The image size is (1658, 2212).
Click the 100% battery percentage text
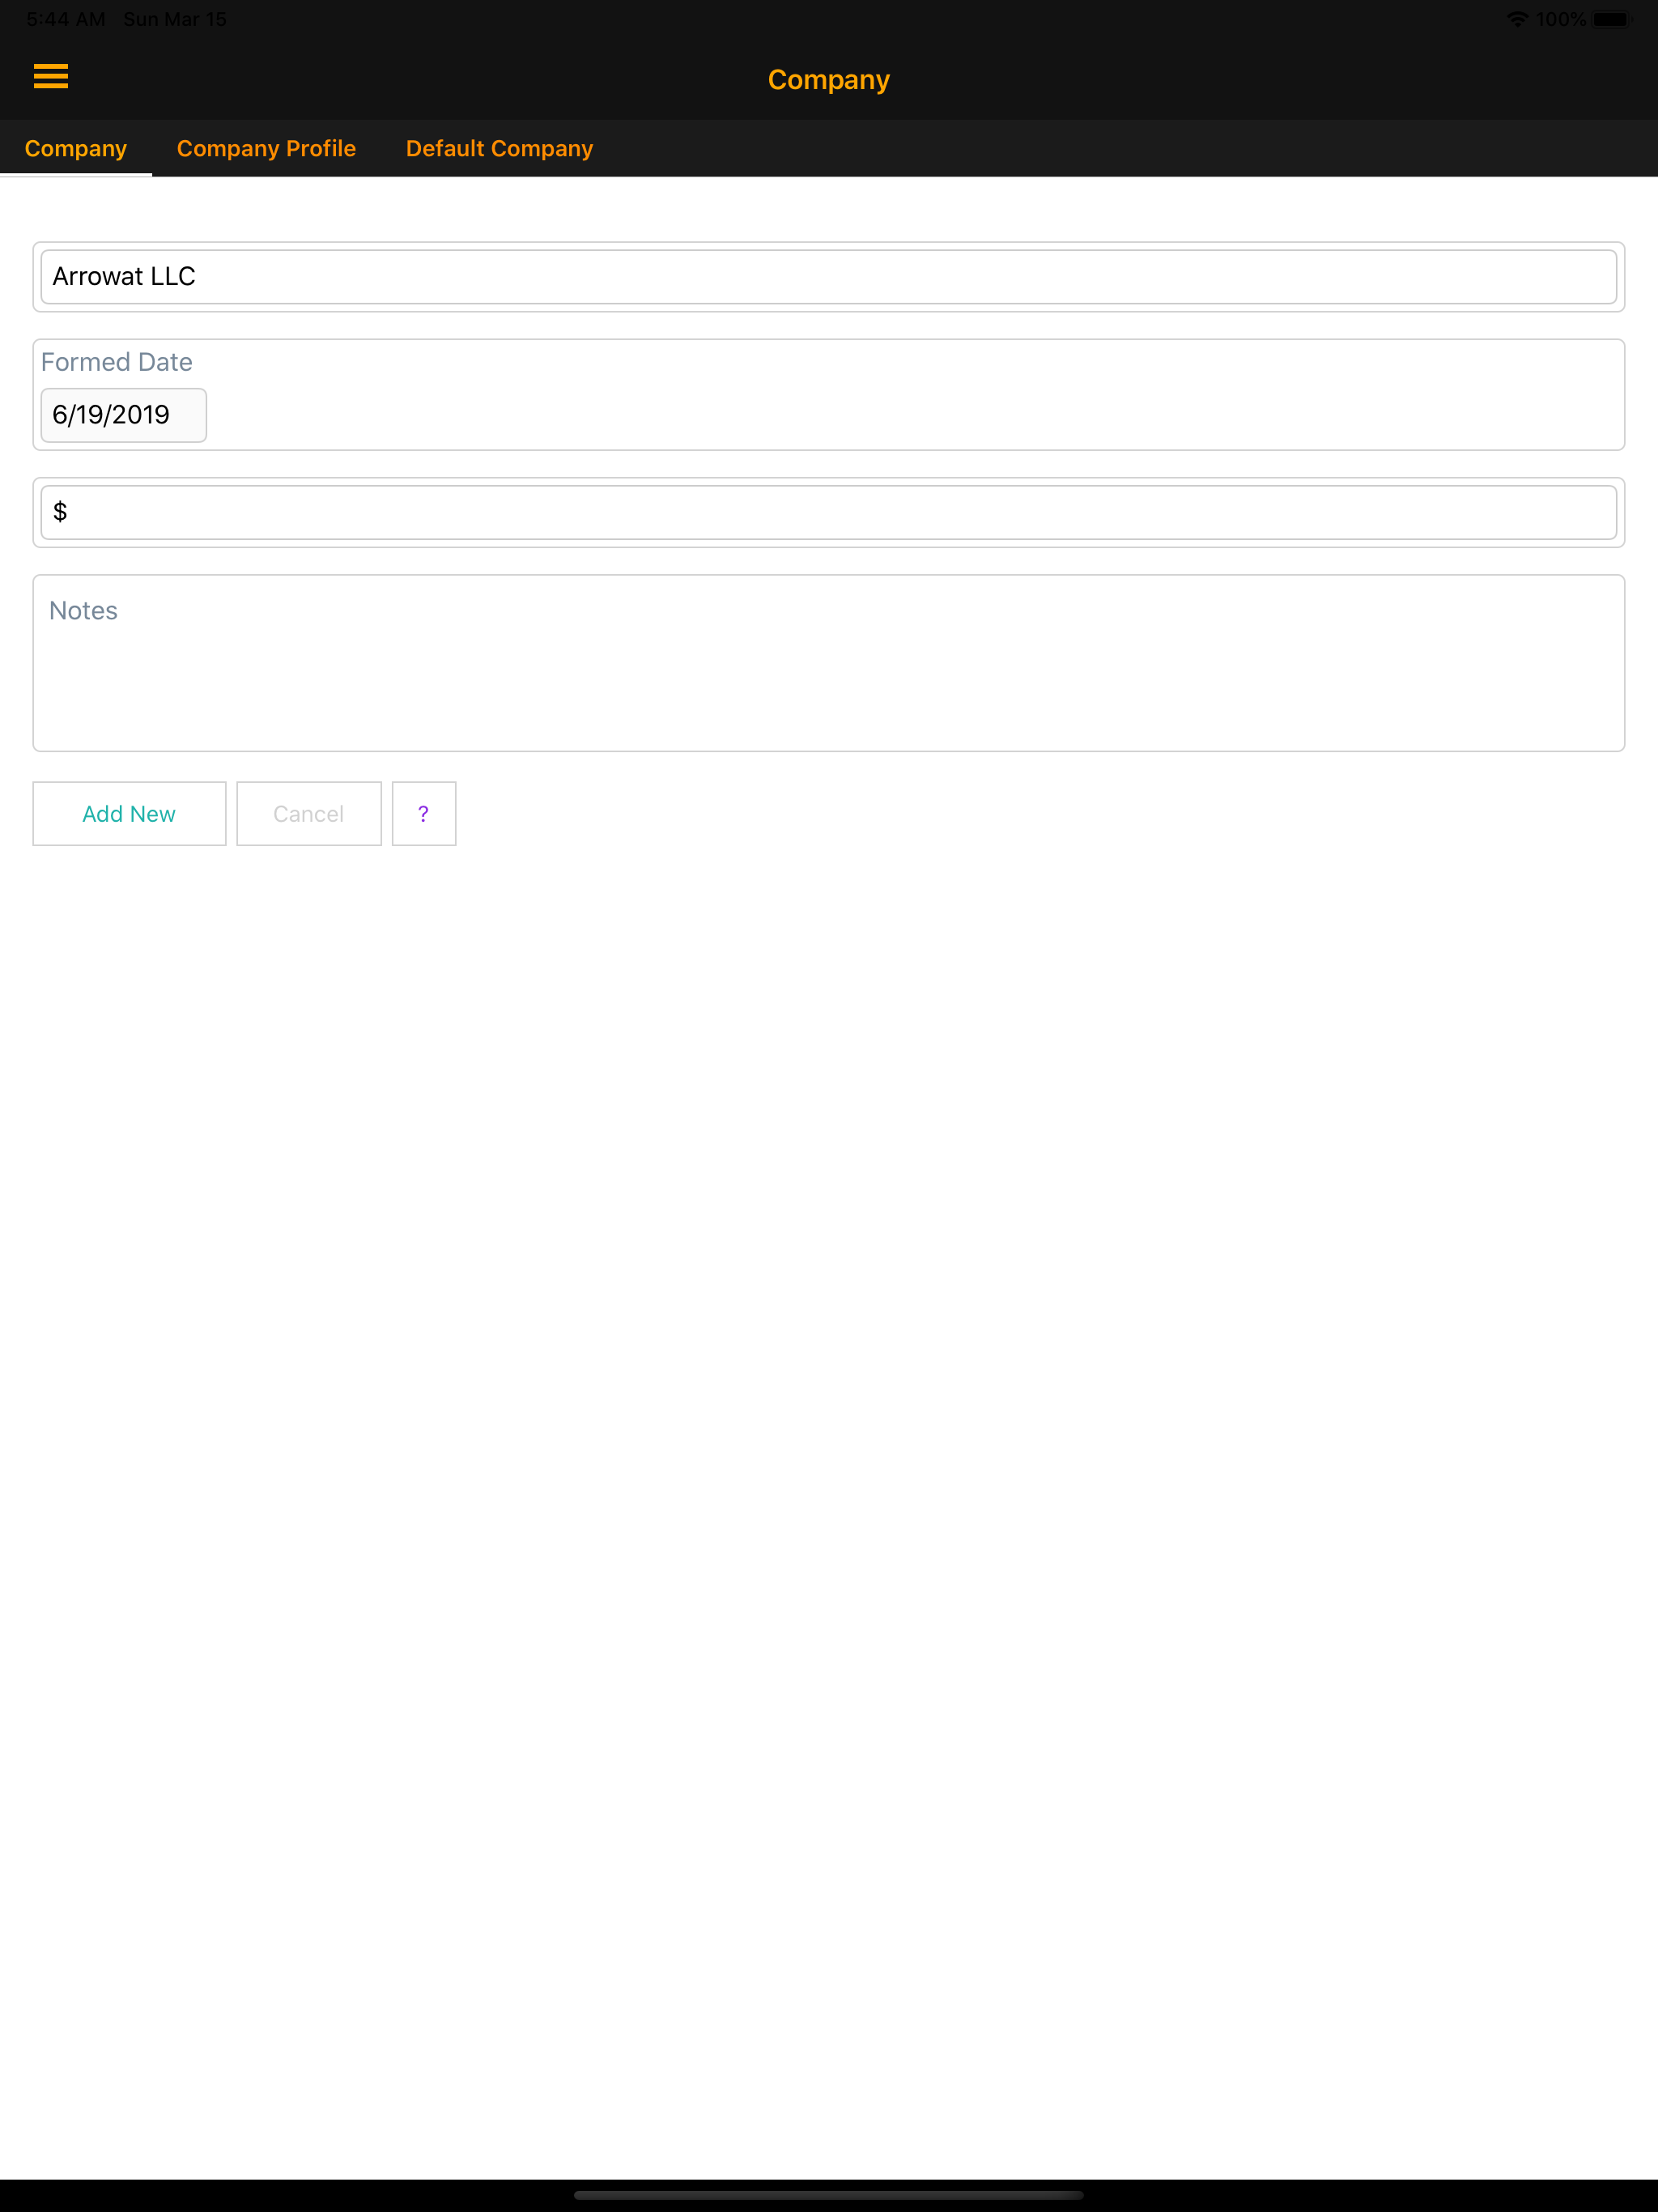1560,18
